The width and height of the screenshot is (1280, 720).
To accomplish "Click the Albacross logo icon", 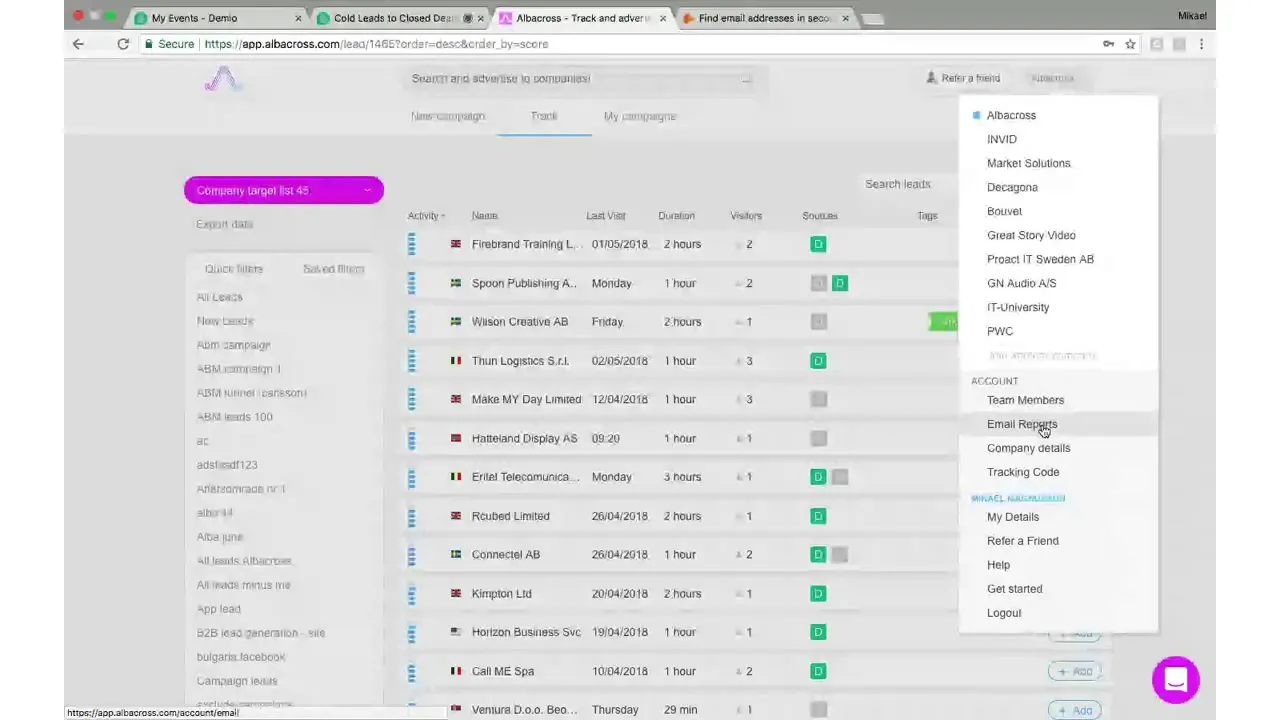I will (x=224, y=79).
